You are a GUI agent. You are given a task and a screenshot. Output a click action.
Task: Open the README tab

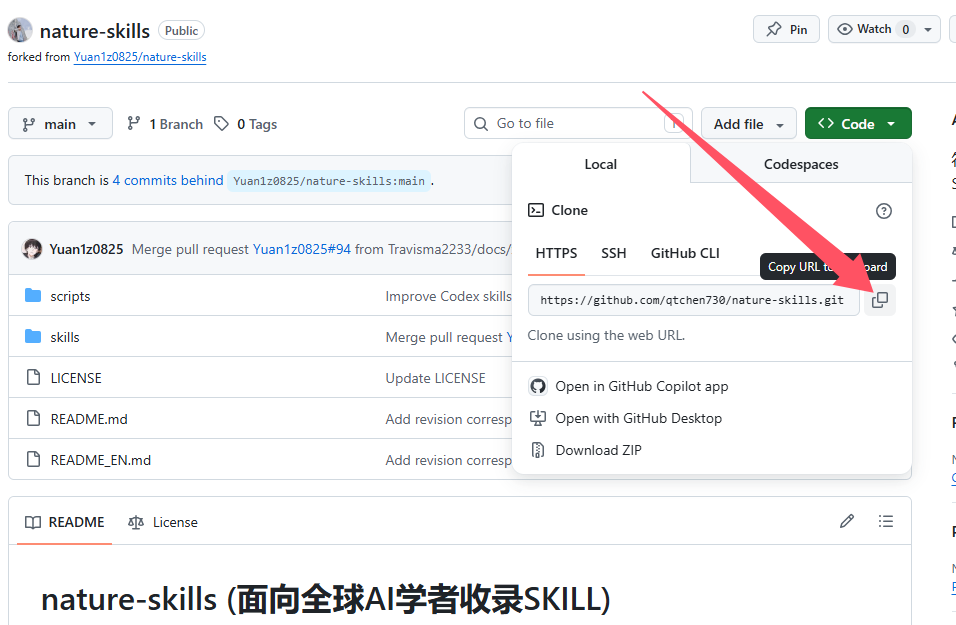point(65,522)
